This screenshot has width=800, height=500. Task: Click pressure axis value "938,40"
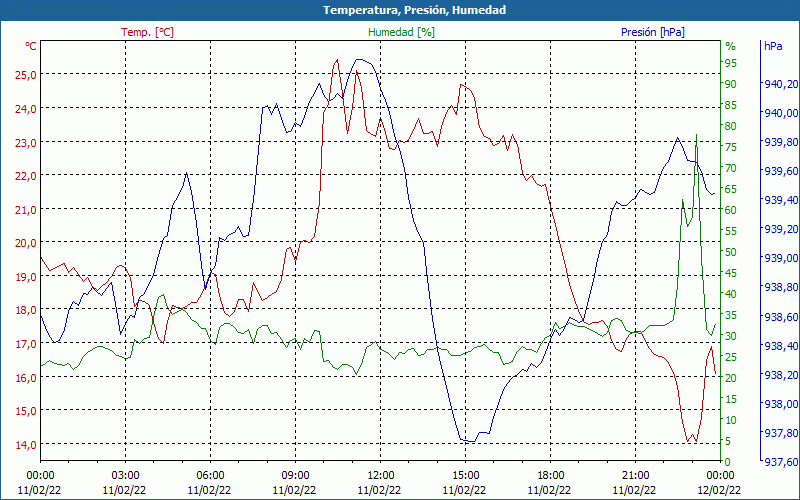click(780, 346)
